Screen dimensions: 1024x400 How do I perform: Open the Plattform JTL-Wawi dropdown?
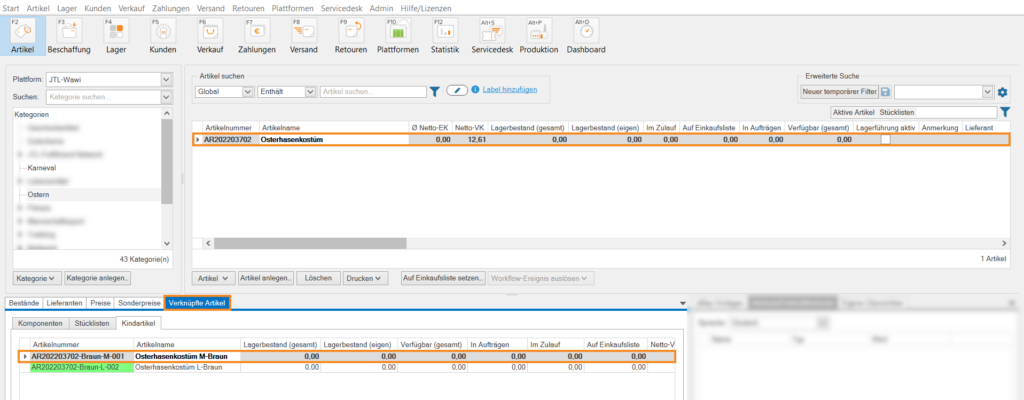click(x=166, y=79)
